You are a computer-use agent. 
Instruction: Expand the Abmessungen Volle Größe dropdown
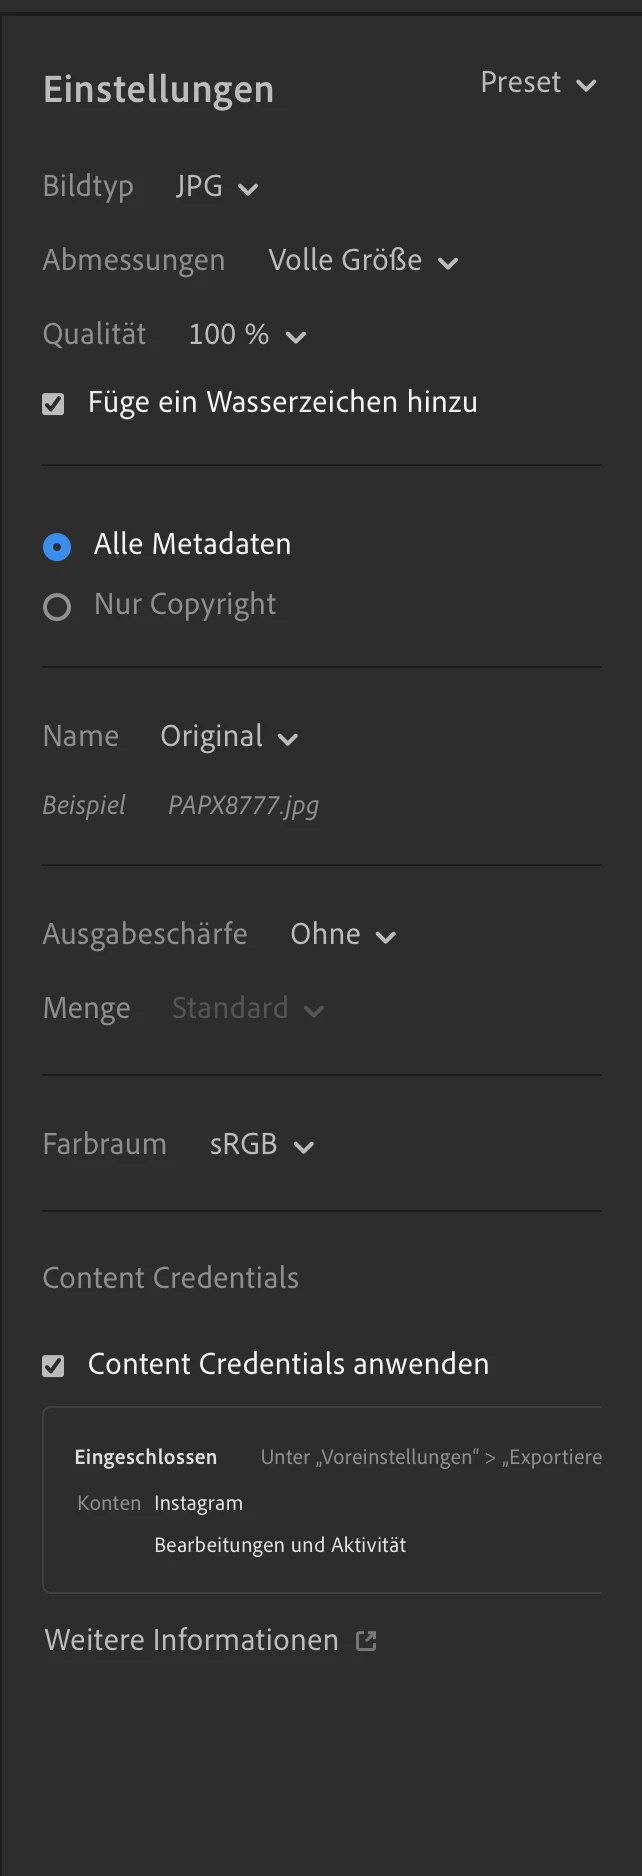tap(363, 261)
